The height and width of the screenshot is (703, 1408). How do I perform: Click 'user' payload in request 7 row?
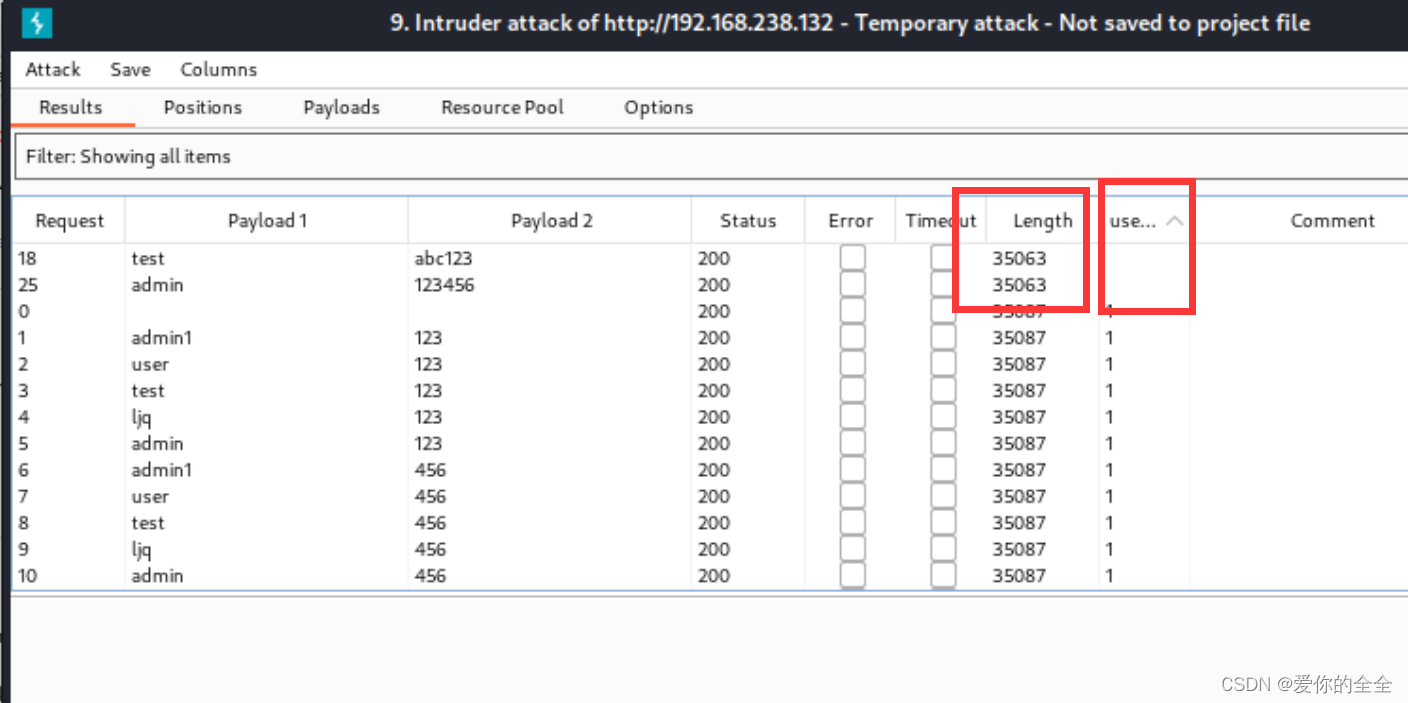[x=150, y=497]
